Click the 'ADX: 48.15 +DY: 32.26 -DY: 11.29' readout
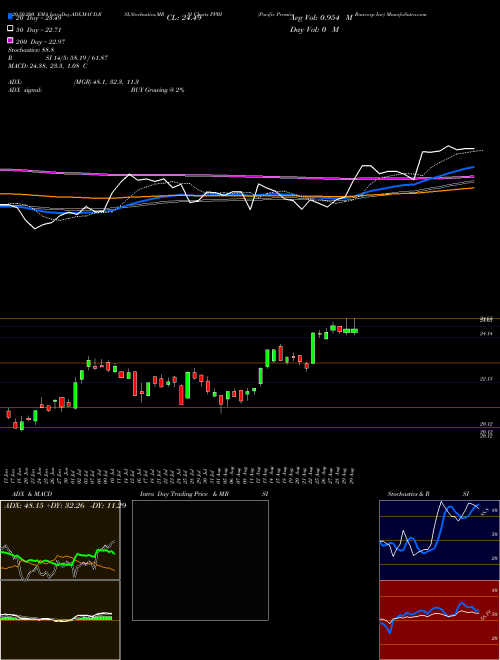Image resolution: width=500 pixels, height=660 pixels. pyautogui.click(x=65, y=505)
